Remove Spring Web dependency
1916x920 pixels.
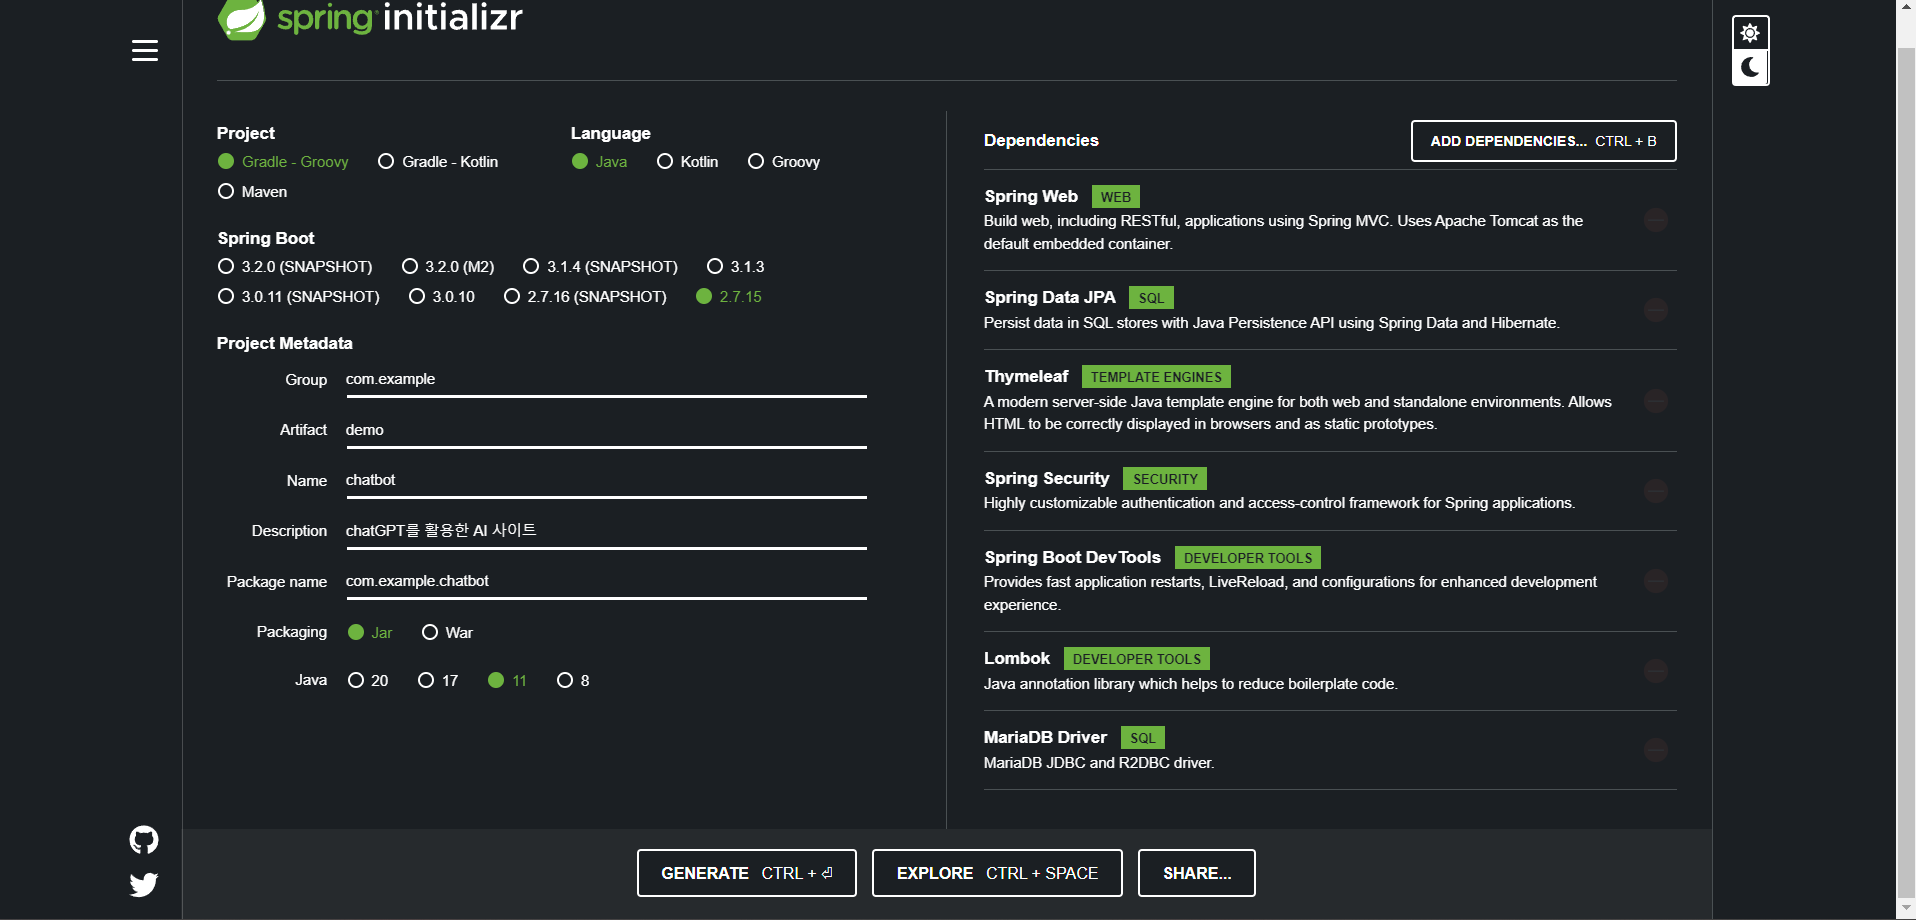pyautogui.click(x=1656, y=220)
